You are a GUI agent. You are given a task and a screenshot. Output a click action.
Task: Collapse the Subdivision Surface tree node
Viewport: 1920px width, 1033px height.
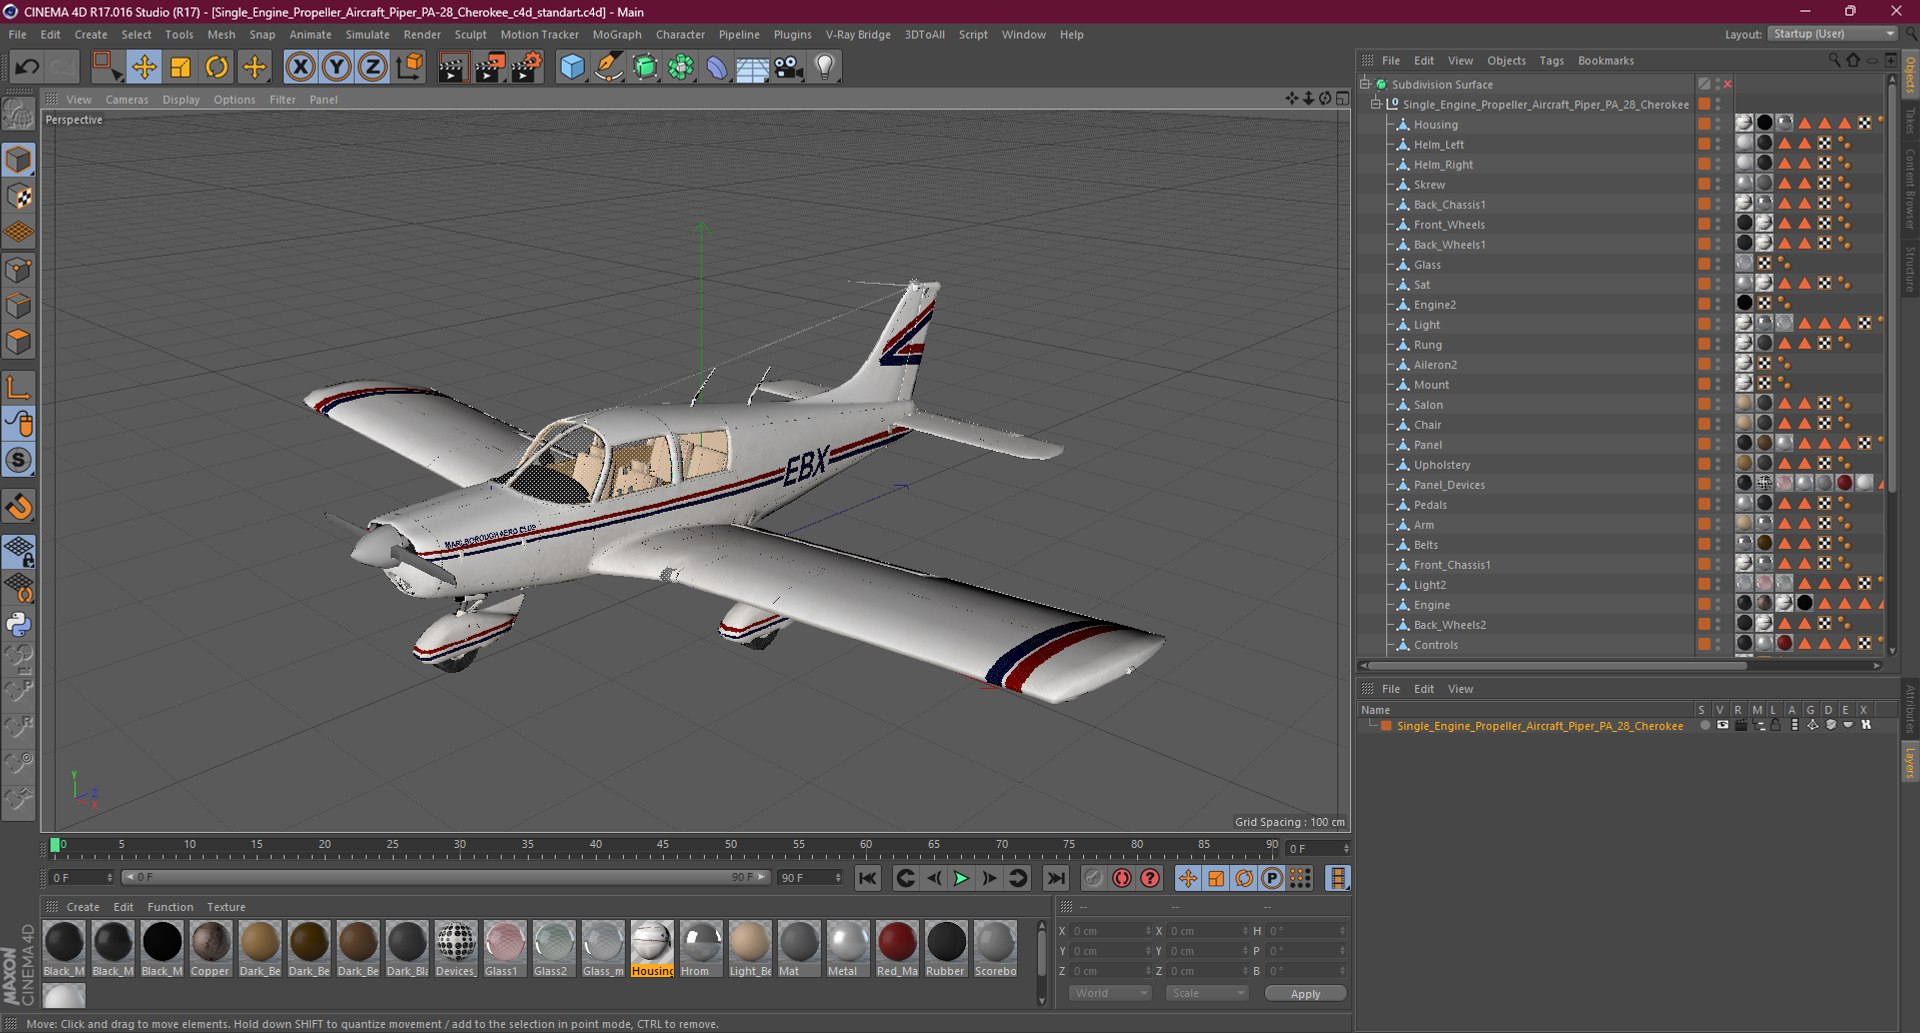tap(1365, 84)
